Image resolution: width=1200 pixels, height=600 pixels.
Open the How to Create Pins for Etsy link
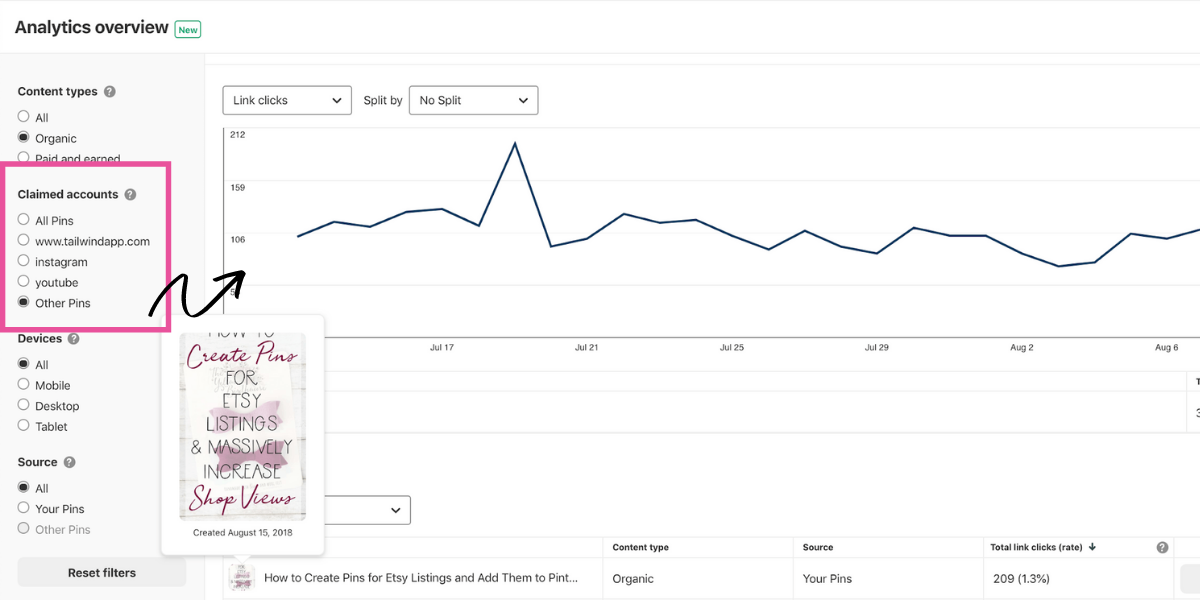[421, 578]
